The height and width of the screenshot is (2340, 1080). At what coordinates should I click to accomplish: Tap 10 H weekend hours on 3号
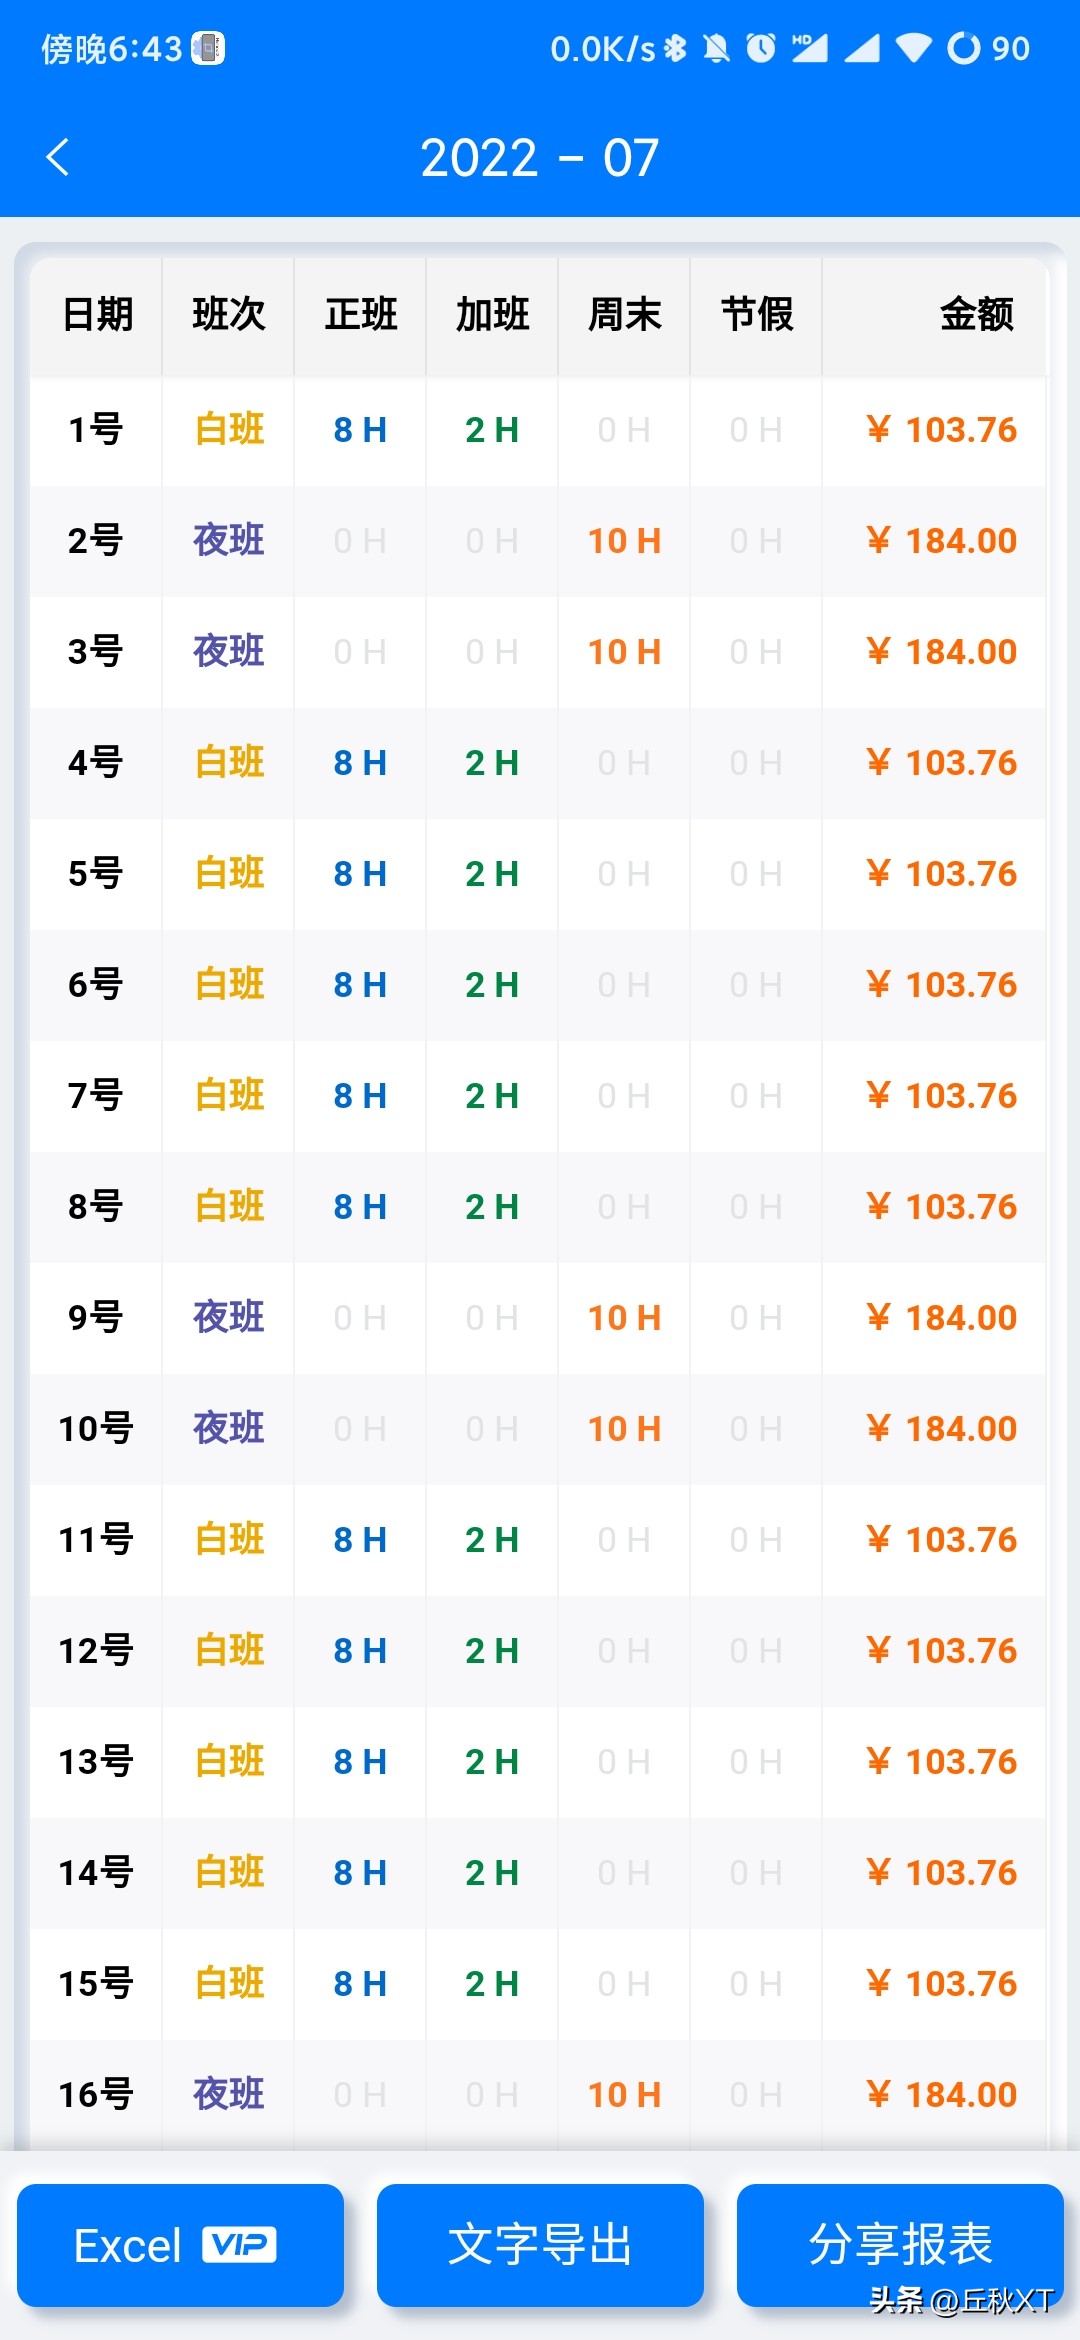[624, 652]
